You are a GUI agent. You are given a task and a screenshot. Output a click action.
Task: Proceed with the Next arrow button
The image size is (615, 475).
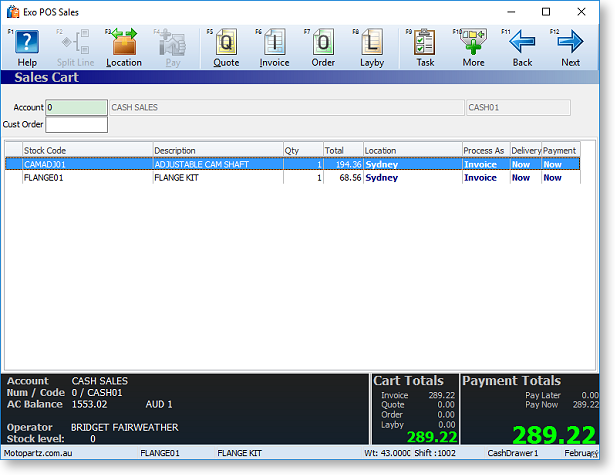(x=570, y=46)
